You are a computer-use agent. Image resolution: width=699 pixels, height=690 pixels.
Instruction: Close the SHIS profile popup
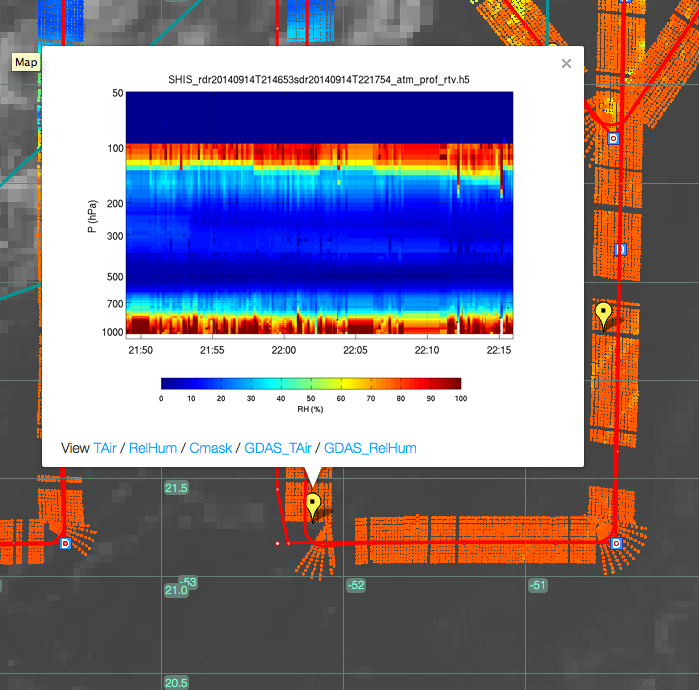pyautogui.click(x=566, y=64)
